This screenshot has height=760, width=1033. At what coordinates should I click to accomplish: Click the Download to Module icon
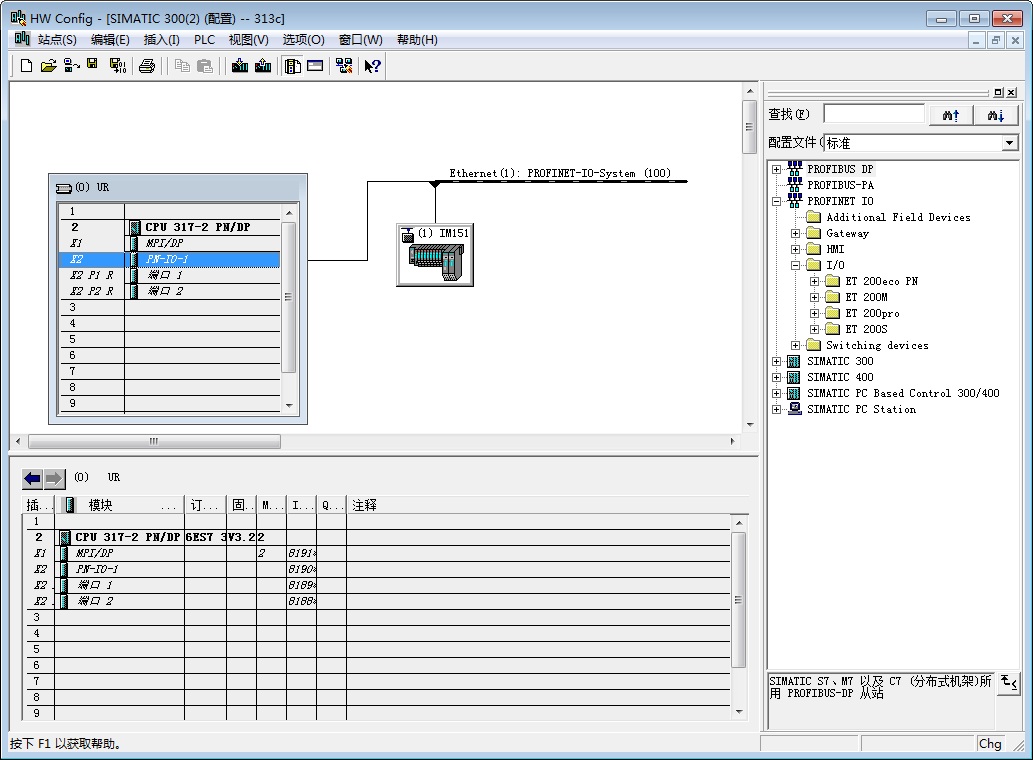point(240,66)
